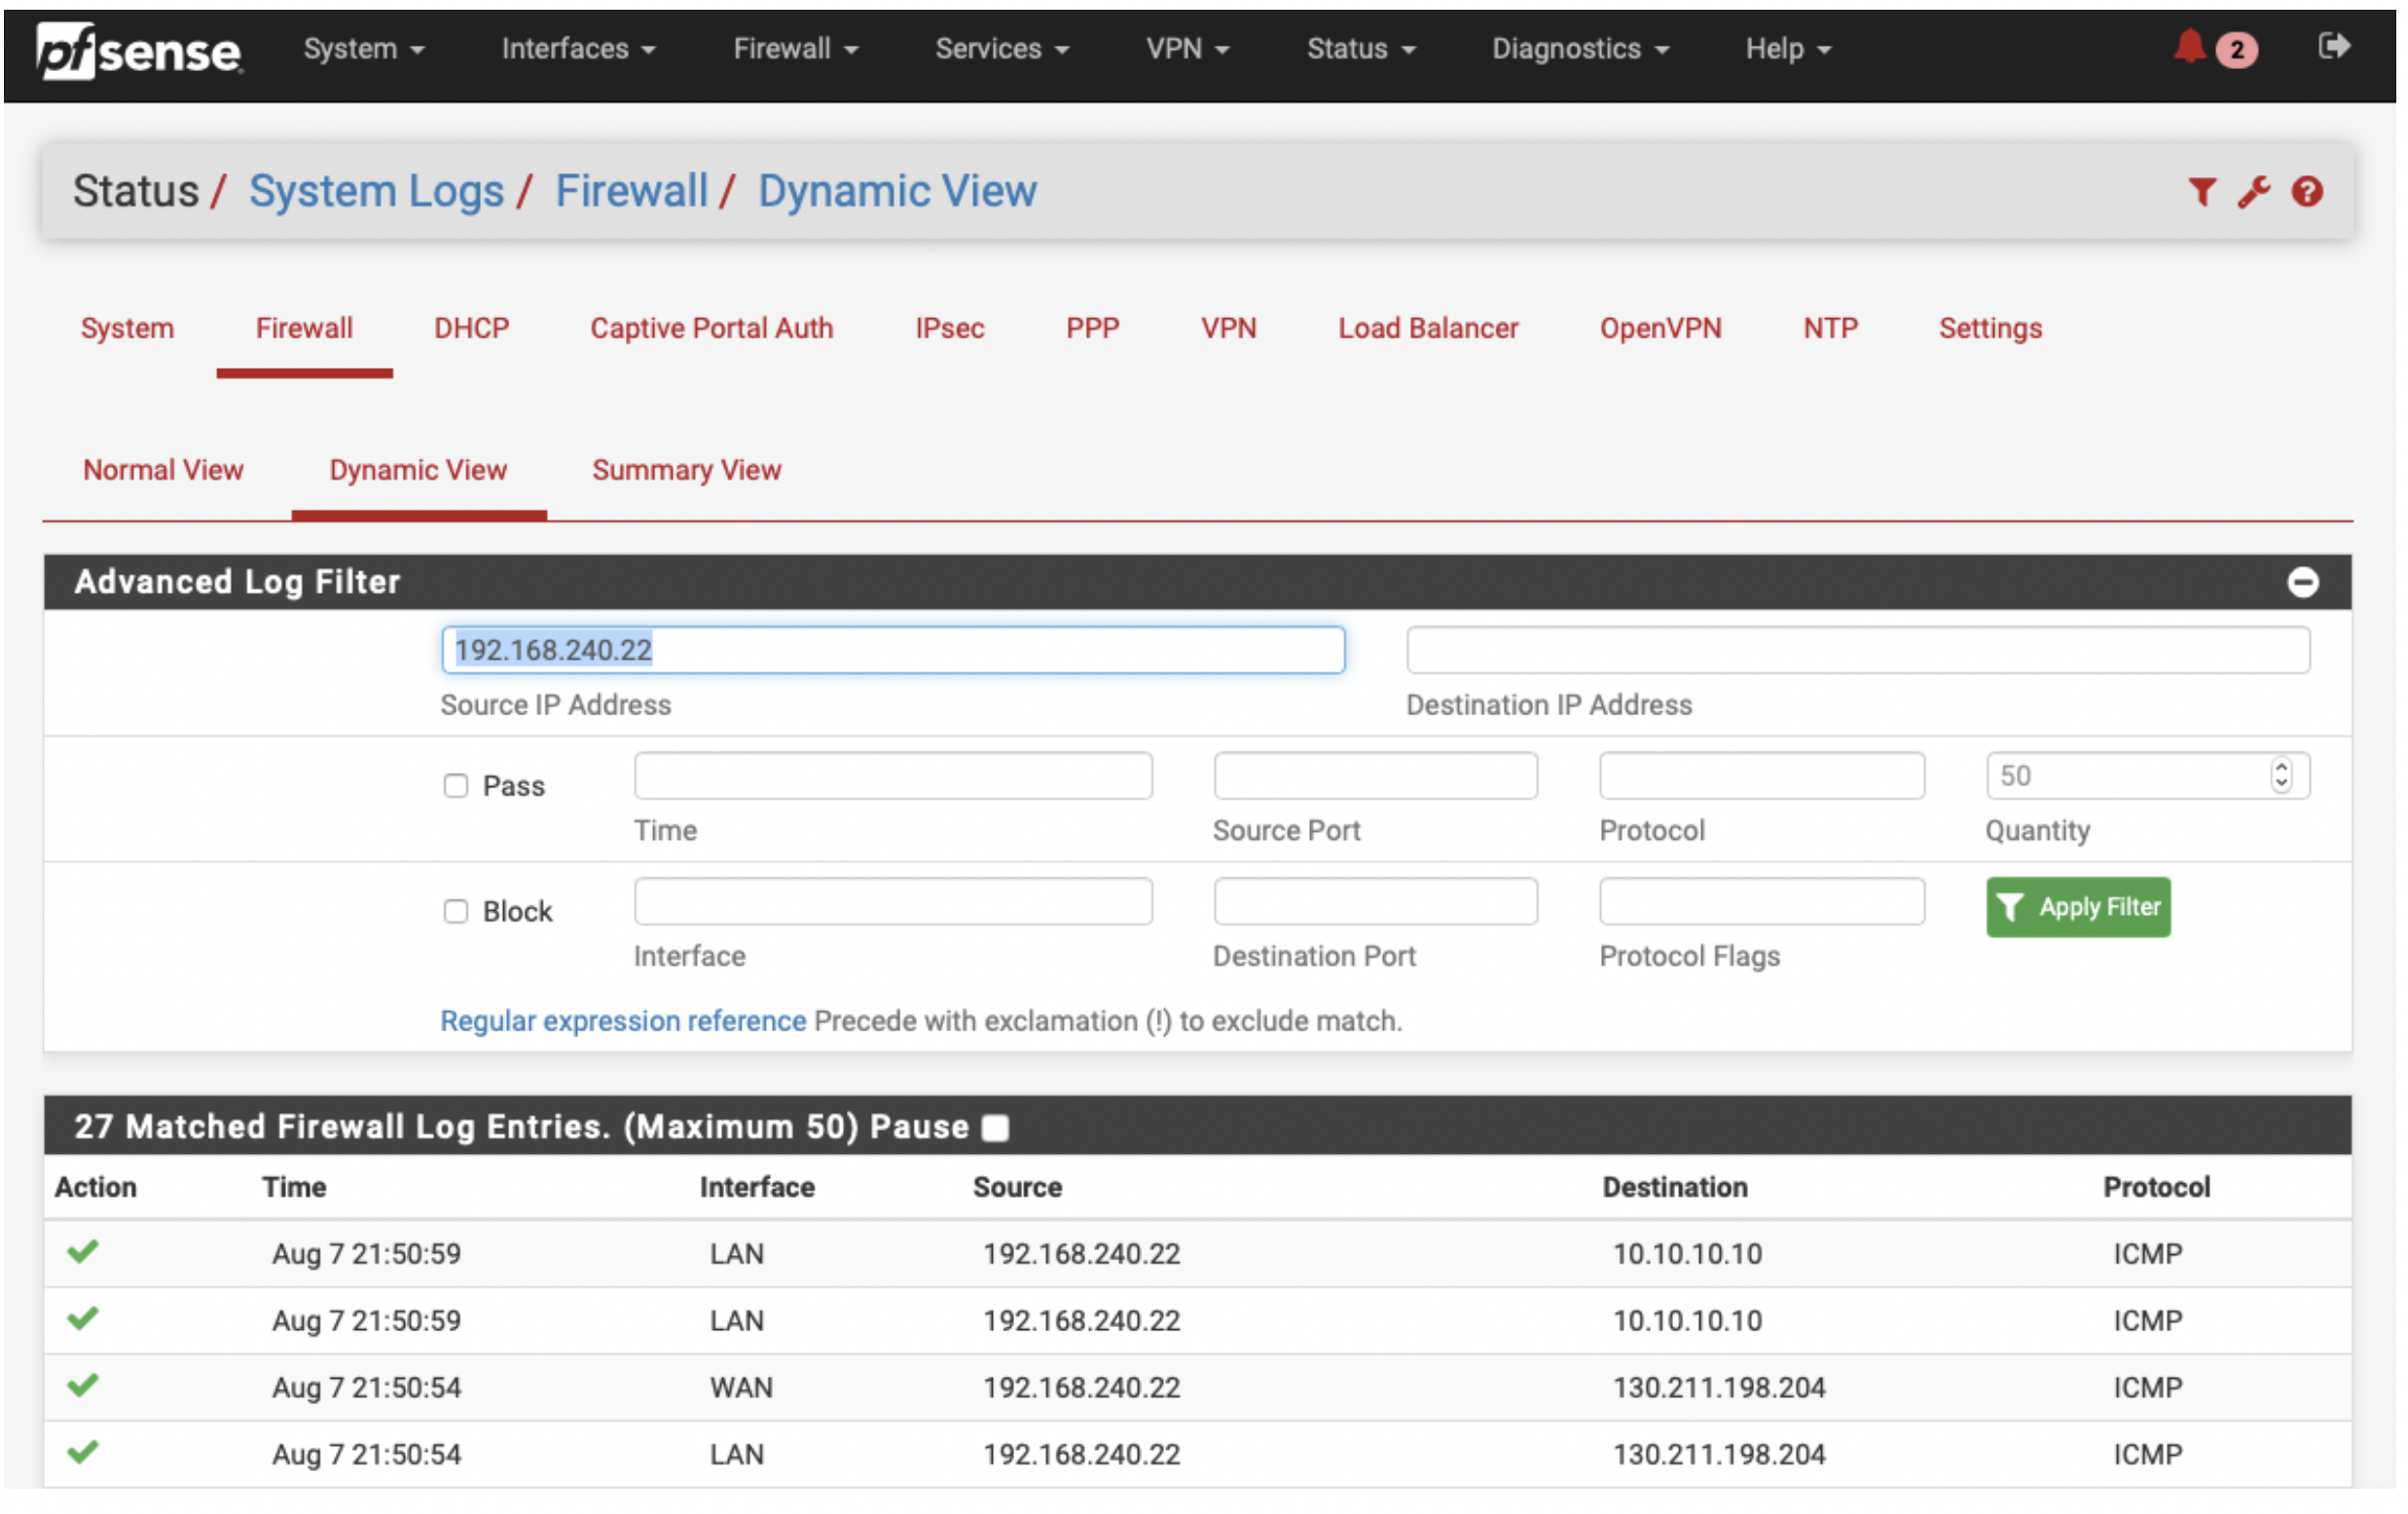This screenshot has height=1514, width=2408.
Task: Click the pfSense logo
Action: (x=138, y=50)
